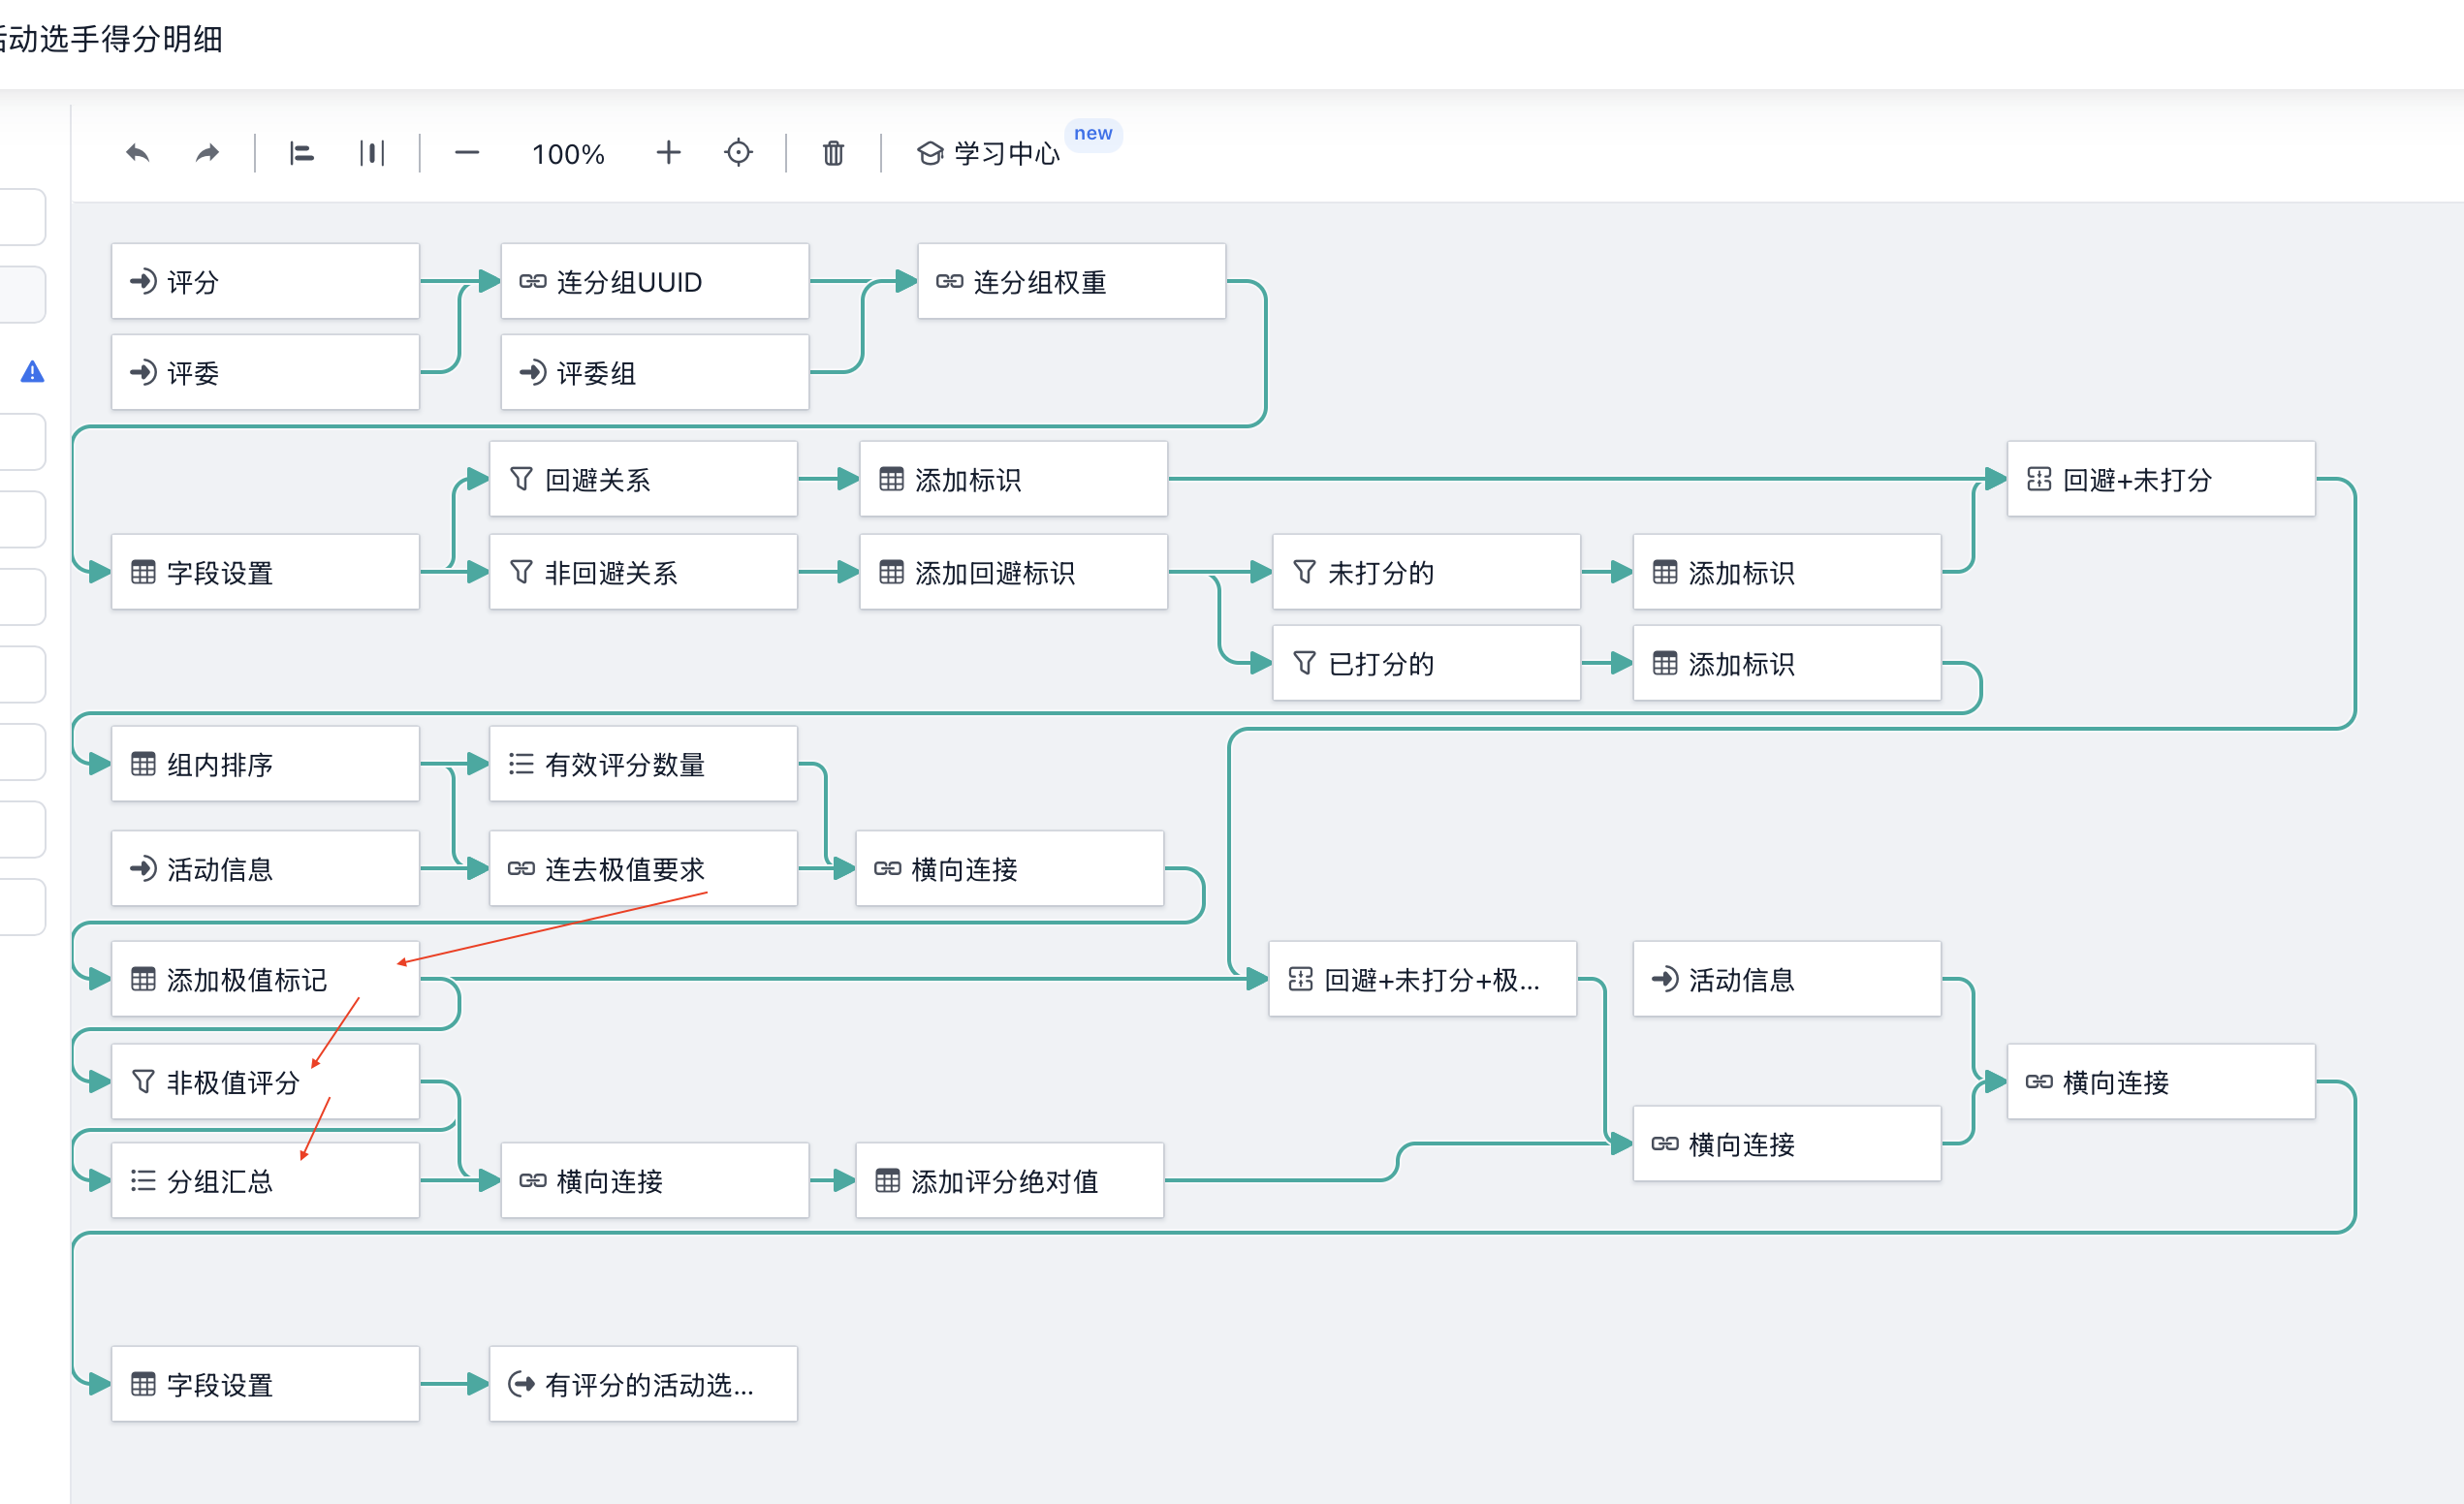This screenshot has width=2464, height=1504.
Task: Select the 组内排序 node
Action: [x=265, y=764]
